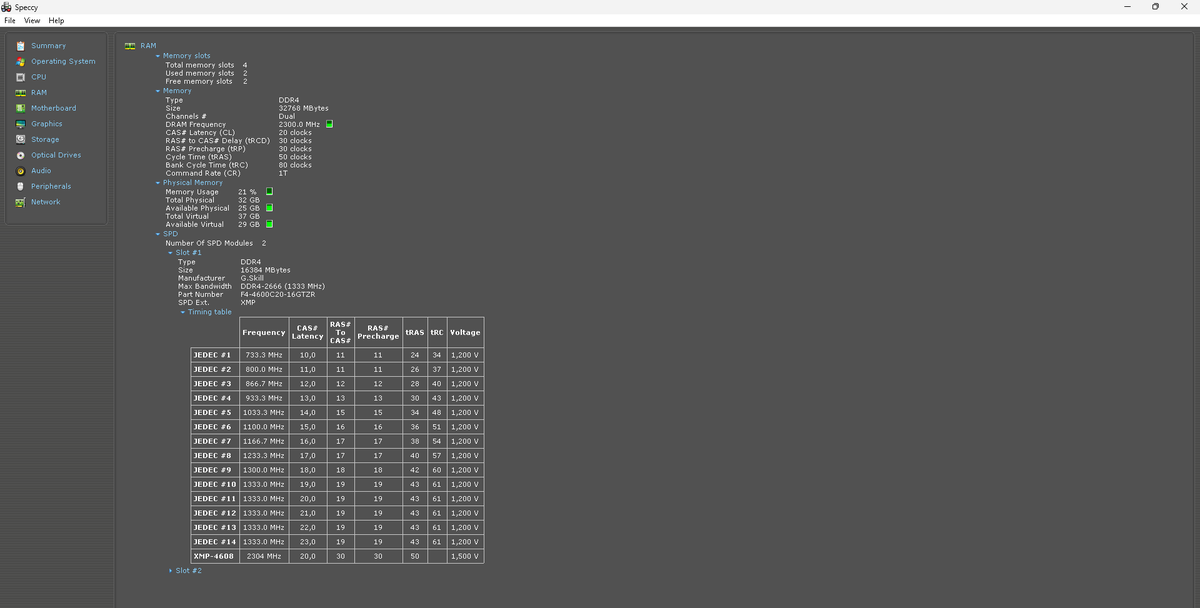This screenshot has height=608, width=1200.
Task: Click the 'Frequency' column header in timing table
Action: click(264, 332)
